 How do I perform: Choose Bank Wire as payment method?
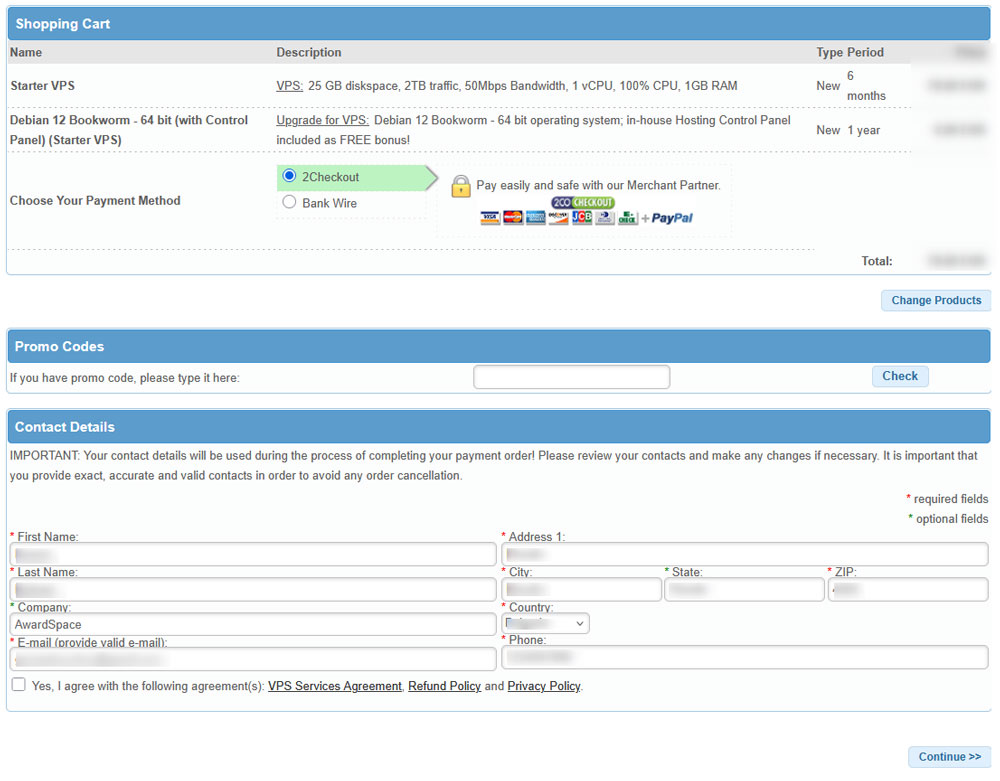click(290, 203)
